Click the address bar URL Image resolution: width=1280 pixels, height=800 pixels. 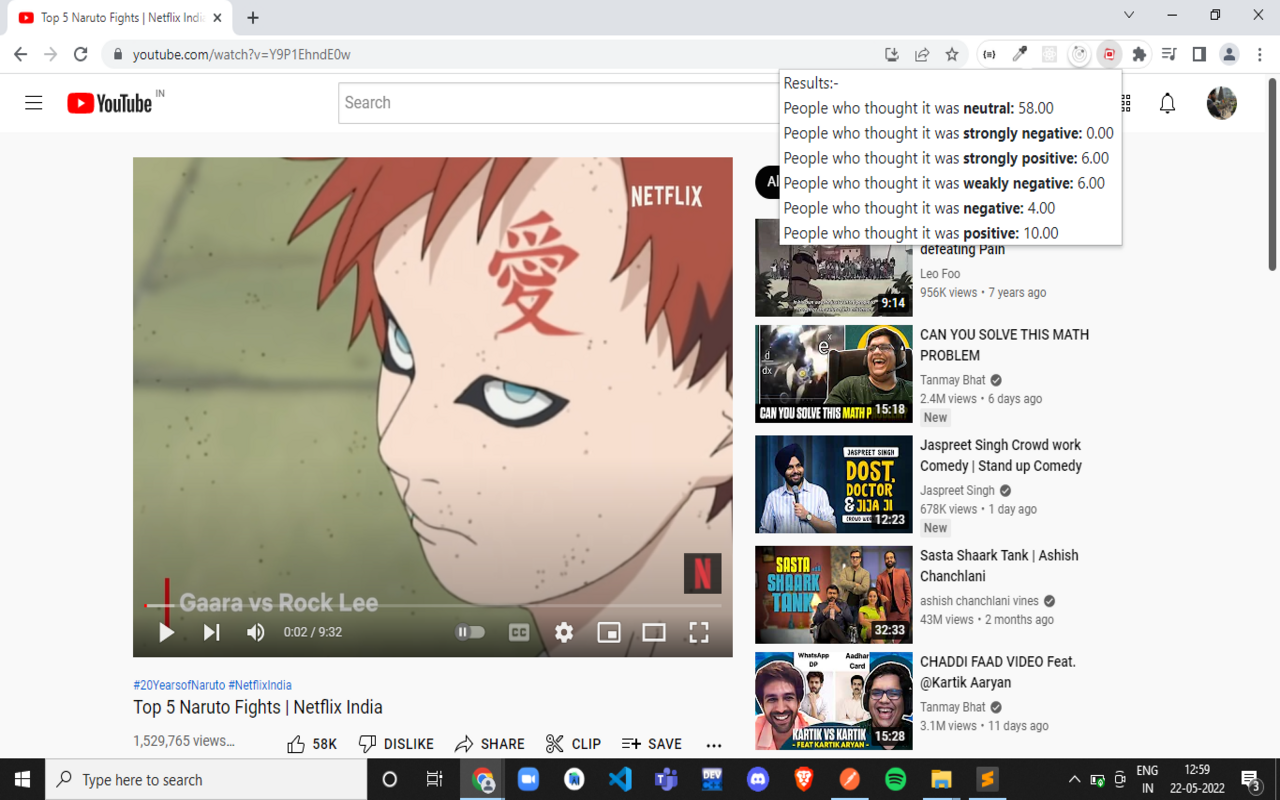[241, 55]
